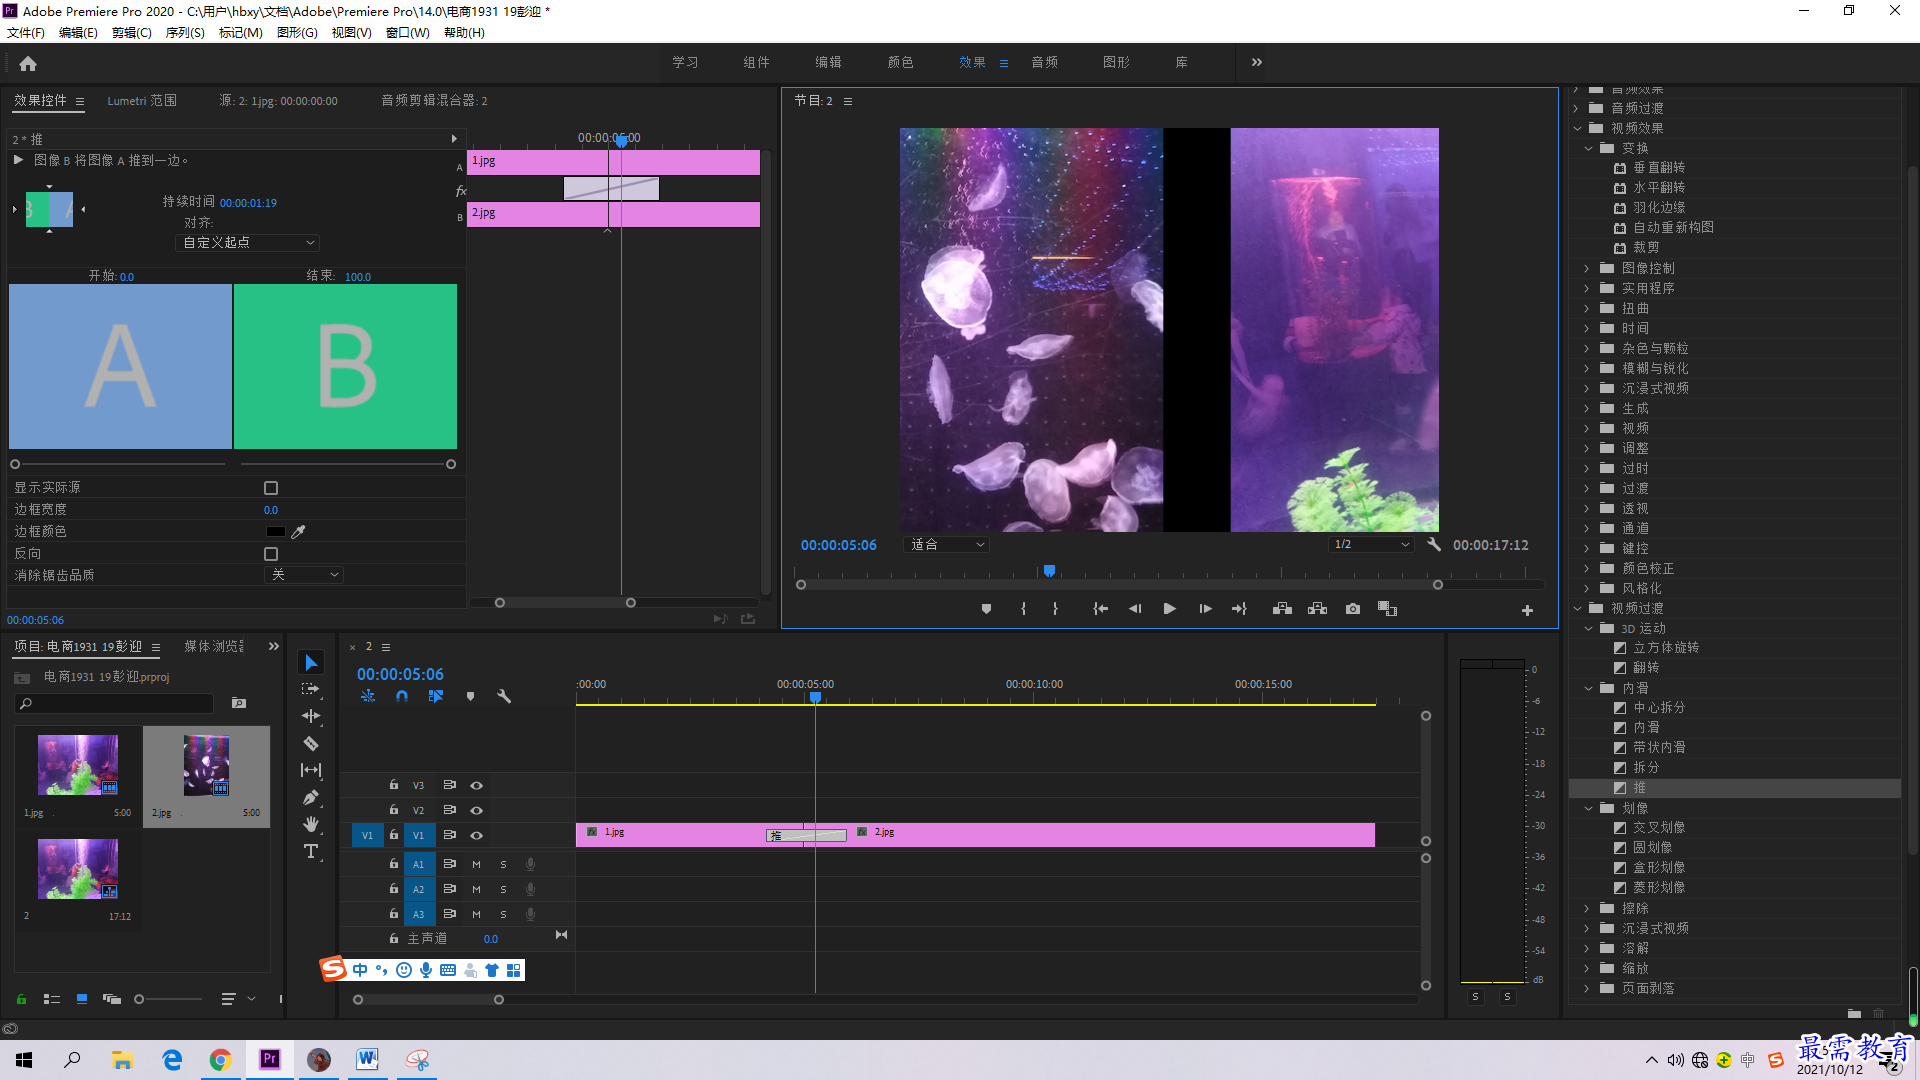Viewport: 1920px width, 1080px height.
Task: Switch project panel to icon view
Action: coord(82,998)
